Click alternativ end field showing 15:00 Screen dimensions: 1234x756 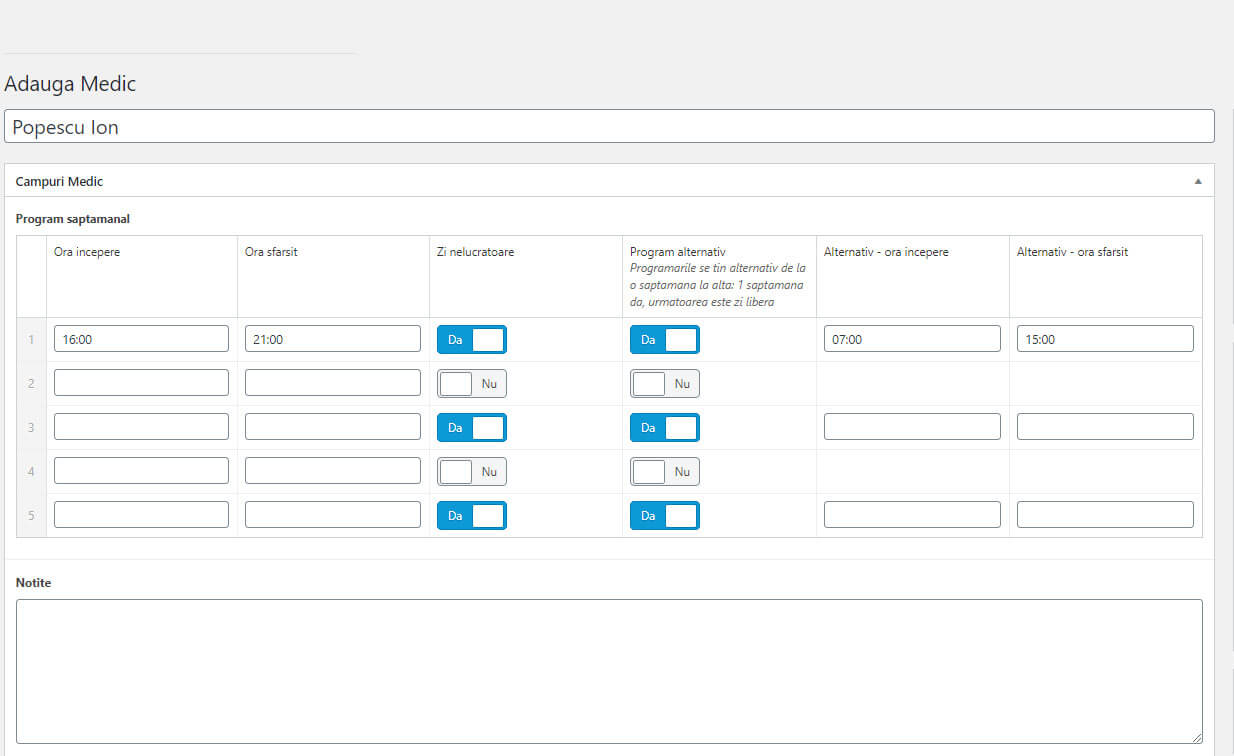pyautogui.click(x=1104, y=339)
